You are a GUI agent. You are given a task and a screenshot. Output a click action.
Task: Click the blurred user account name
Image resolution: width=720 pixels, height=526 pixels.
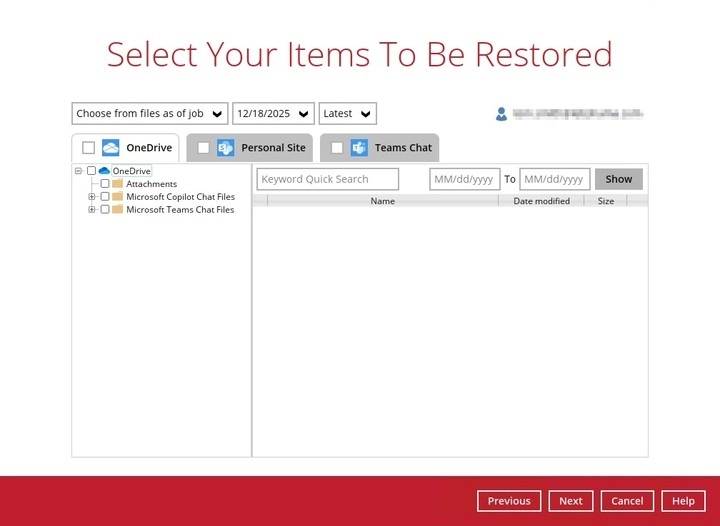coord(578,114)
